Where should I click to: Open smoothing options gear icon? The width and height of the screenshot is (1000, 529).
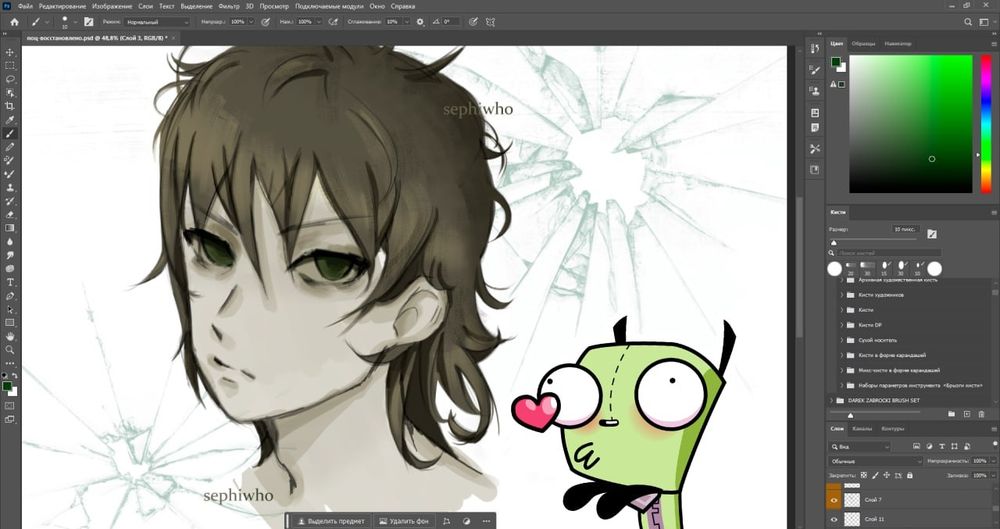click(420, 22)
